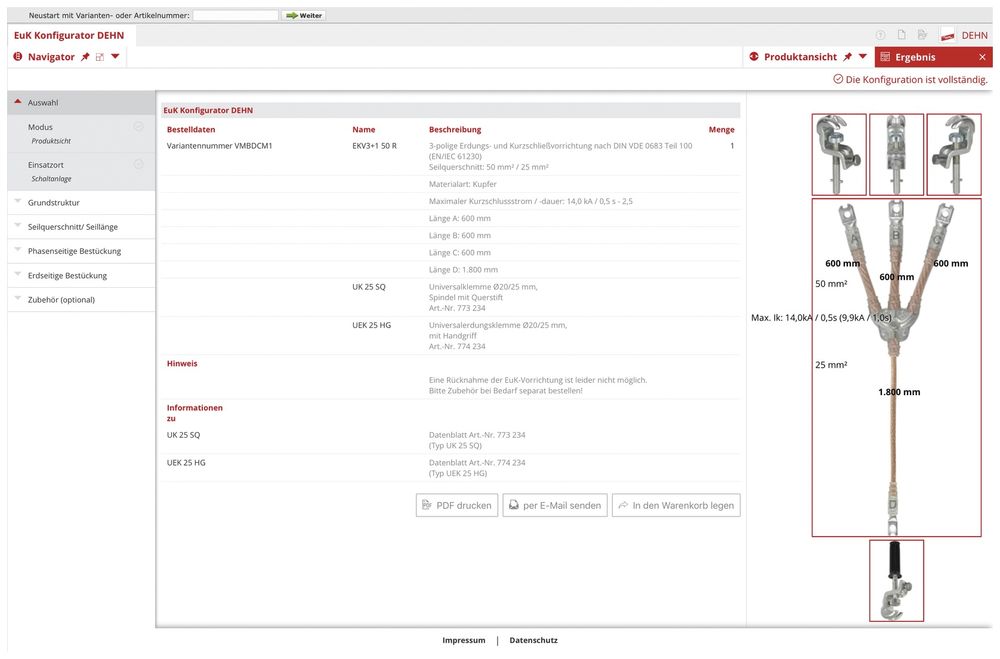Screen dimensions: 1000x659
Task: Expand Phasenseitige Bestückung section
Action: point(75,251)
